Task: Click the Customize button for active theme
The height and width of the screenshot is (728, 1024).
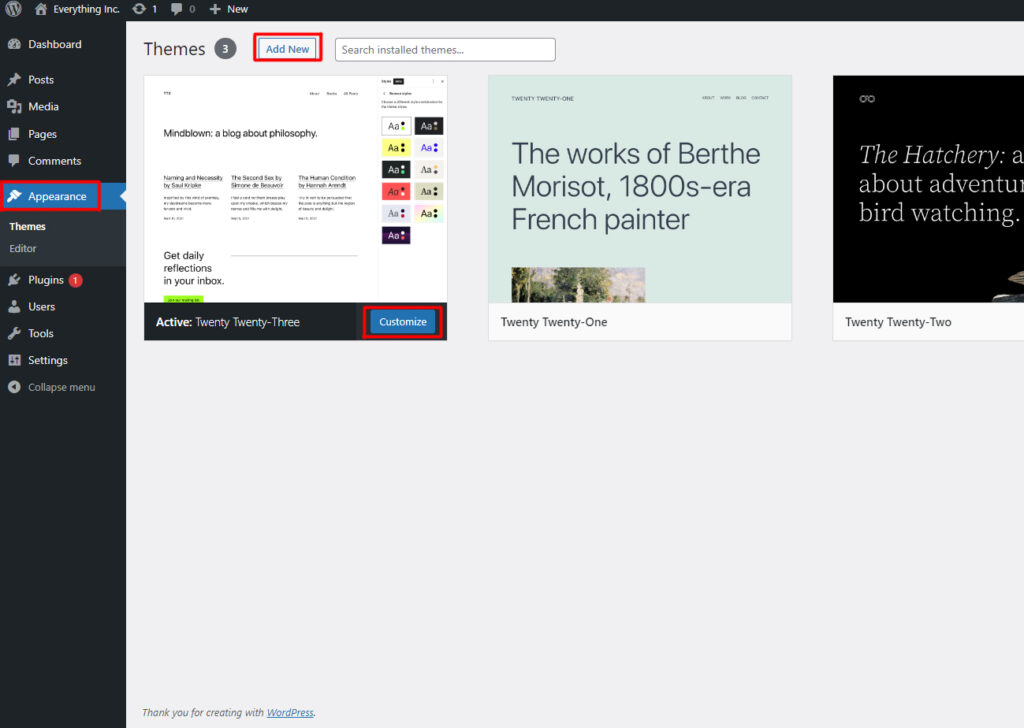Action: click(402, 322)
